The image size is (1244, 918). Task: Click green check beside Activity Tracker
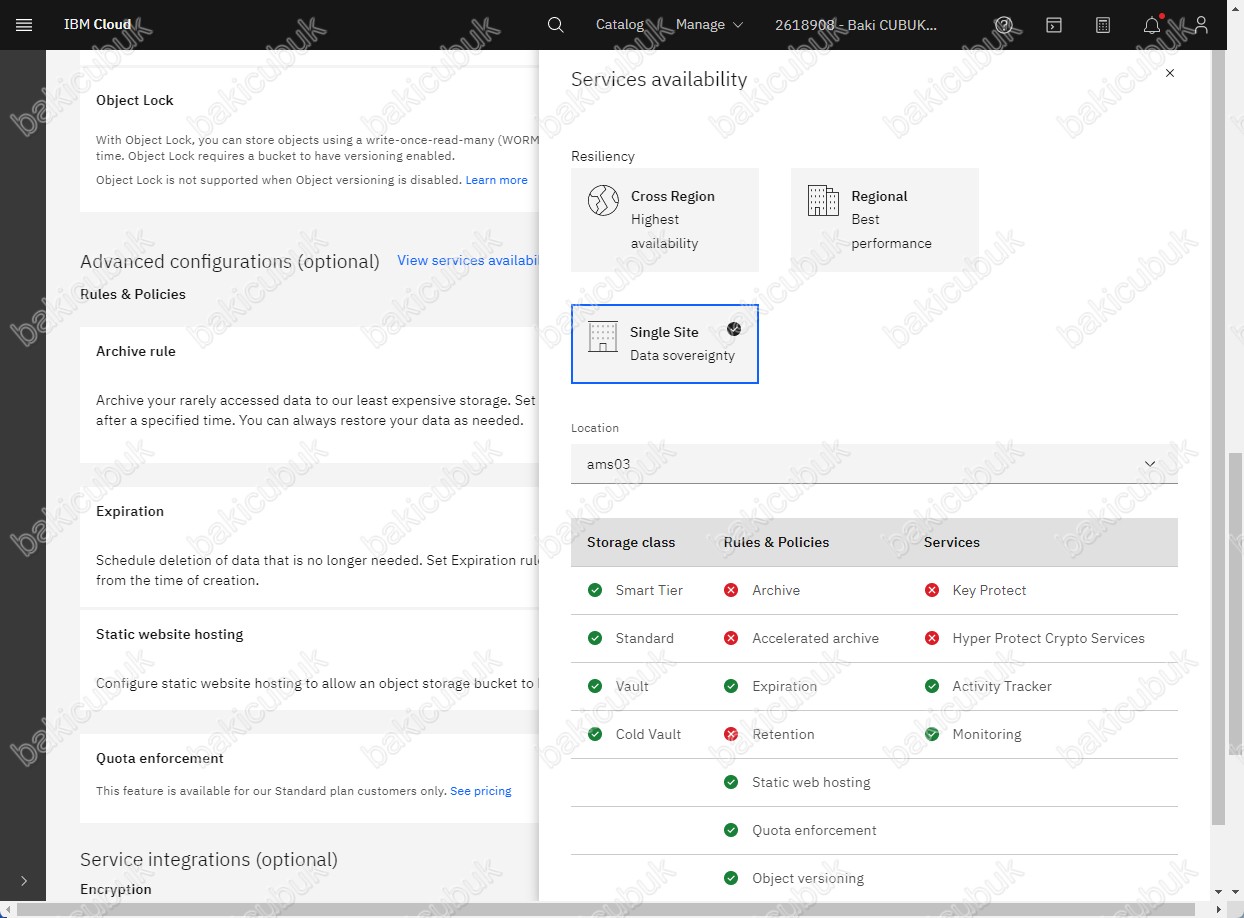[x=932, y=686]
